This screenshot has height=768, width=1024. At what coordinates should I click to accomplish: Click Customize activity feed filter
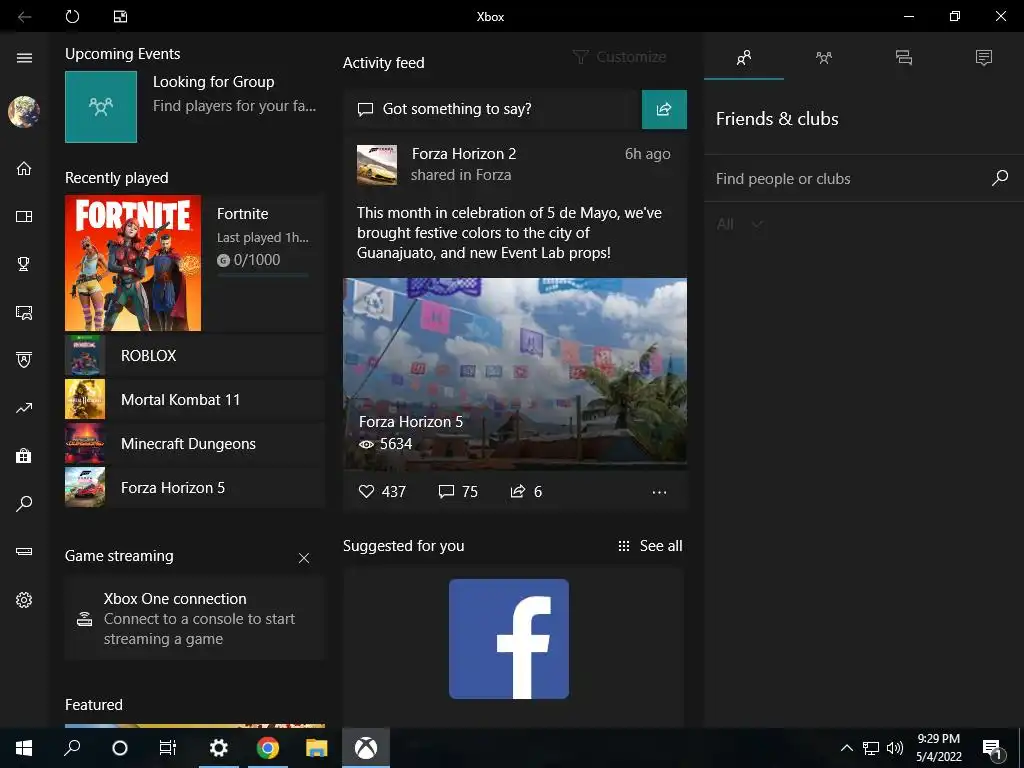pos(619,57)
